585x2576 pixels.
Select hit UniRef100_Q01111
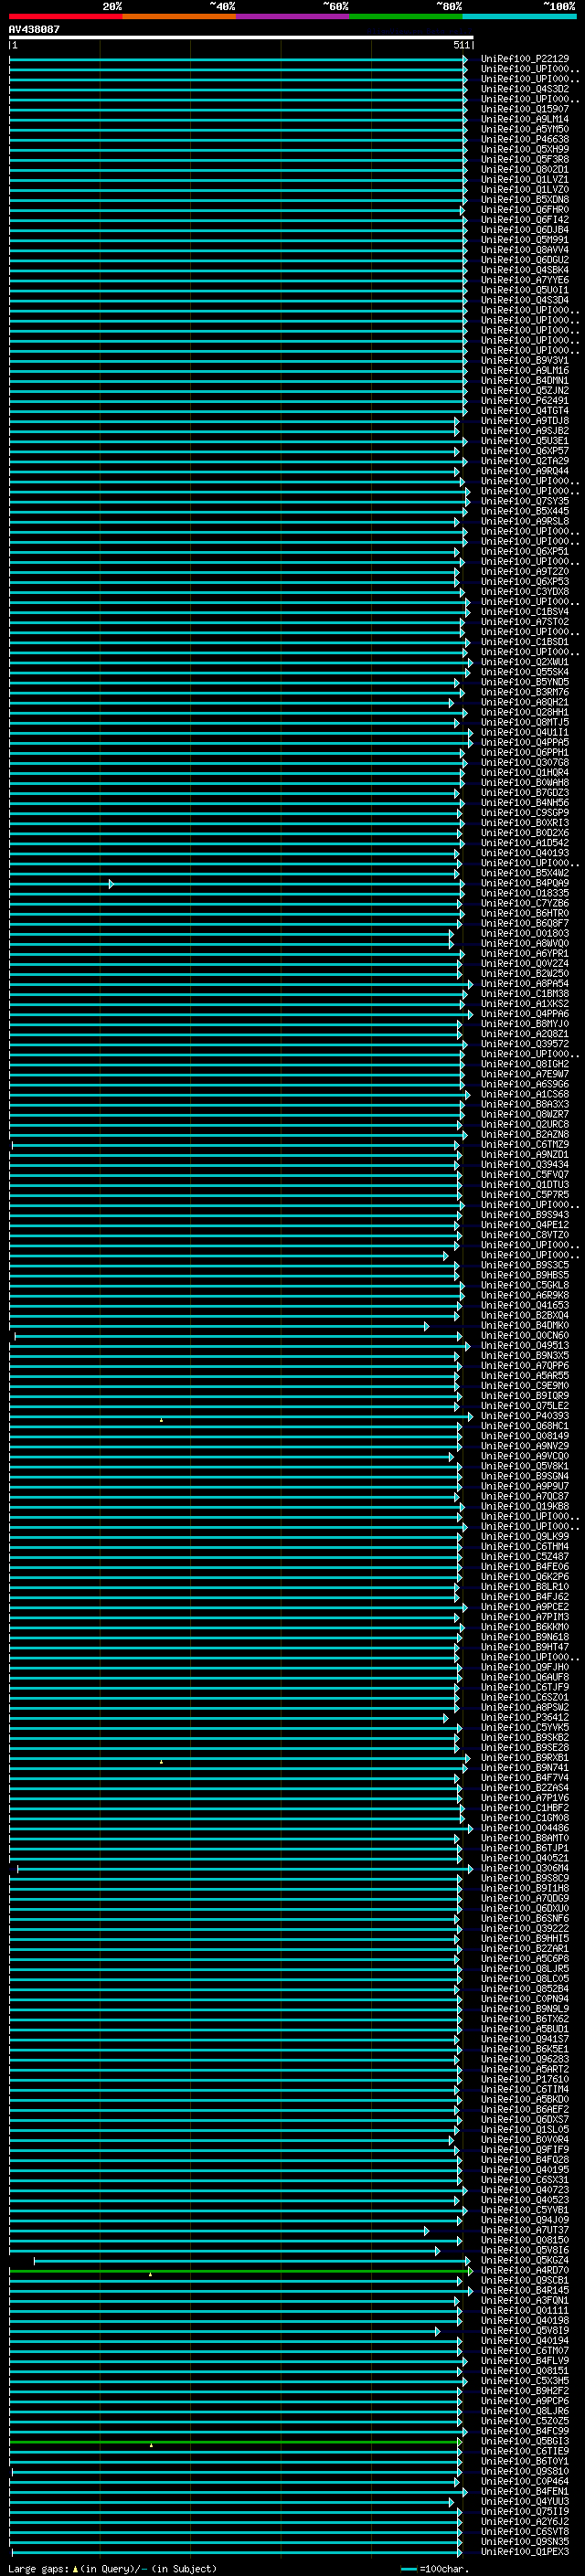tap(524, 2311)
